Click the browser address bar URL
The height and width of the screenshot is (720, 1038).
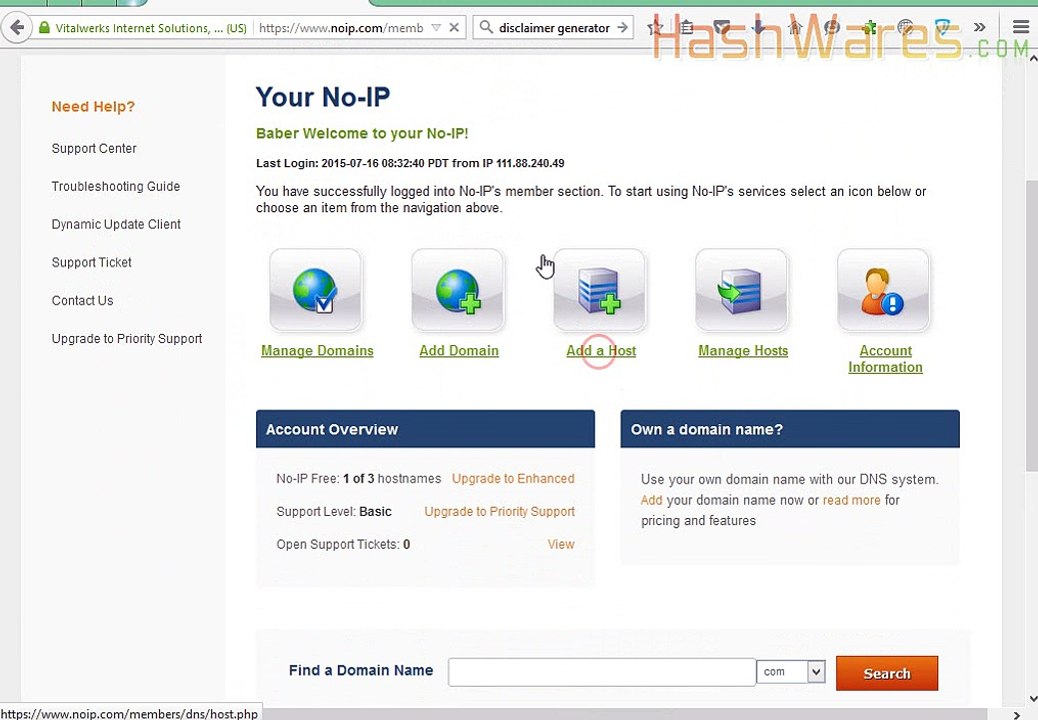tap(341, 28)
